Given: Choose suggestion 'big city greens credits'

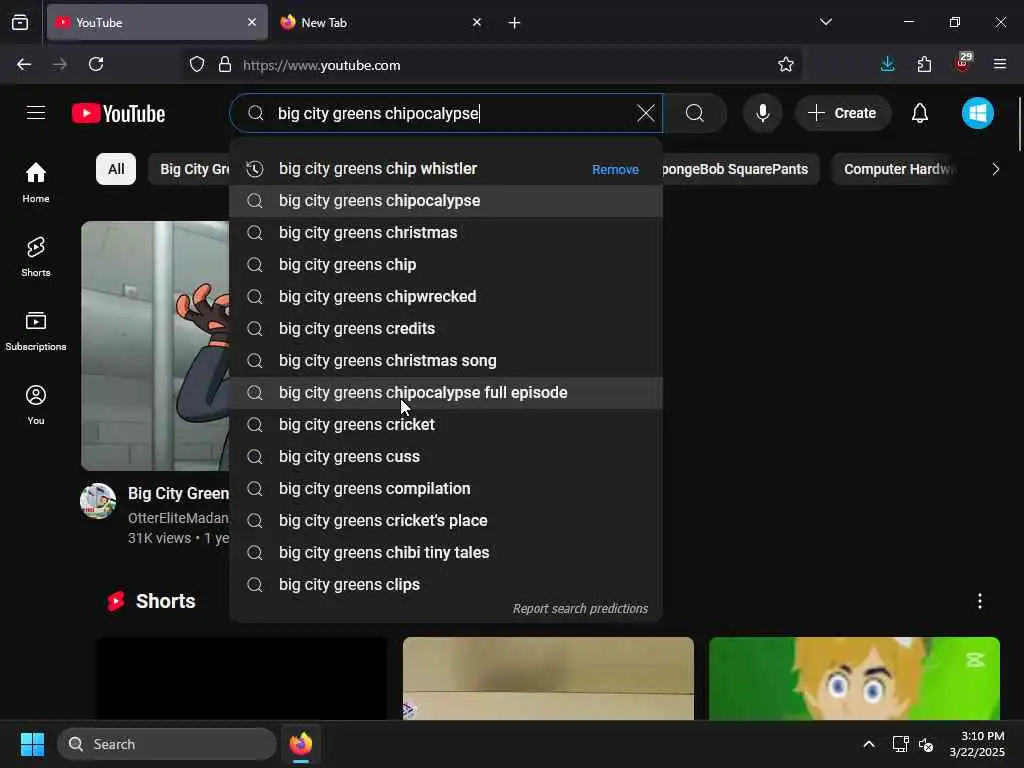Looking at the screenshot, I should pyautogui.click(x=446, y=328).
